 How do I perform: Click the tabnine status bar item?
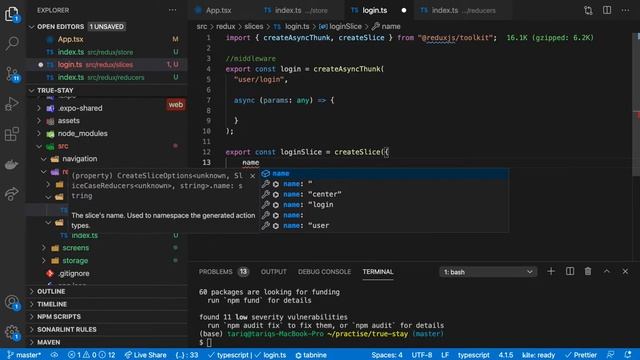coord(311,355)
